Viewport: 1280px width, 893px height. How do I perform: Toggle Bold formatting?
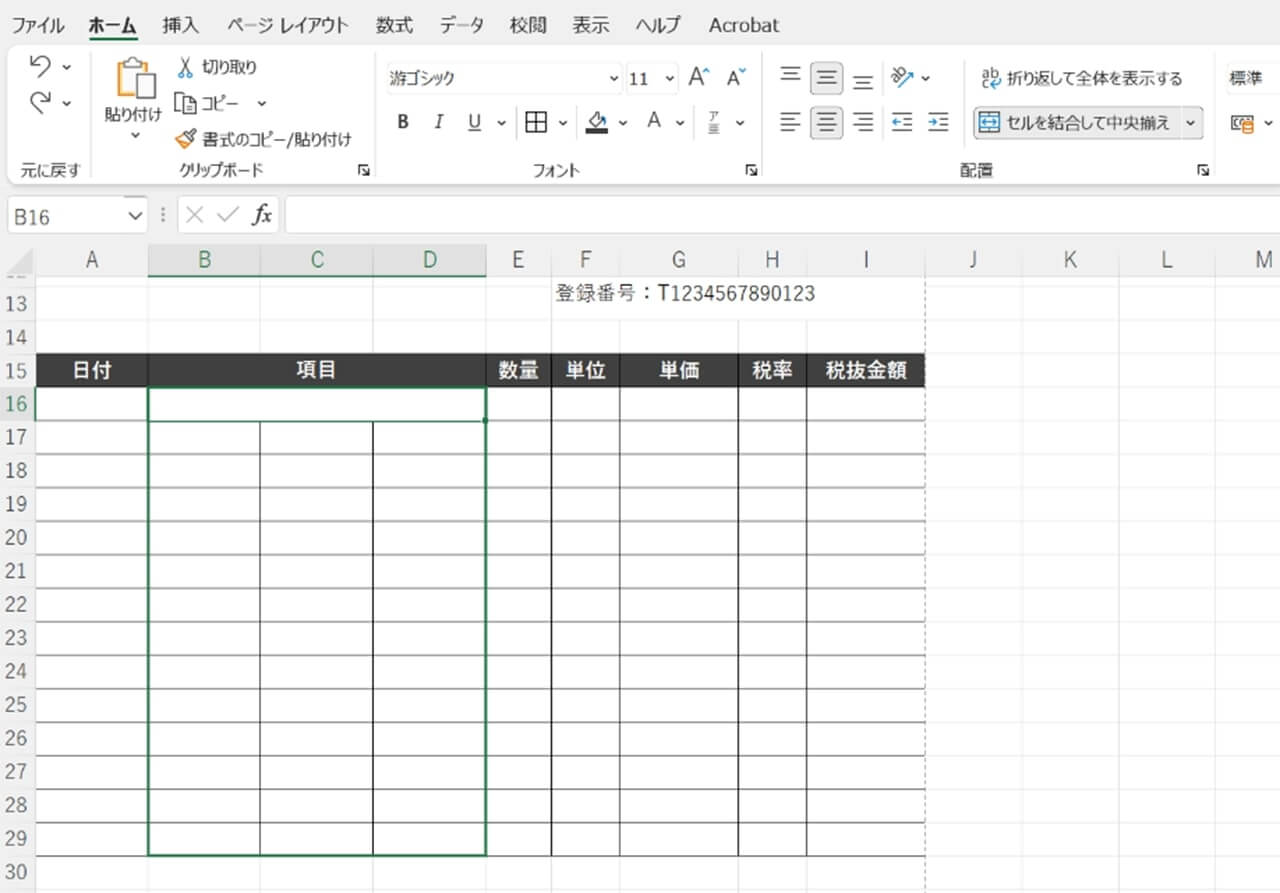tap(403, 122)
